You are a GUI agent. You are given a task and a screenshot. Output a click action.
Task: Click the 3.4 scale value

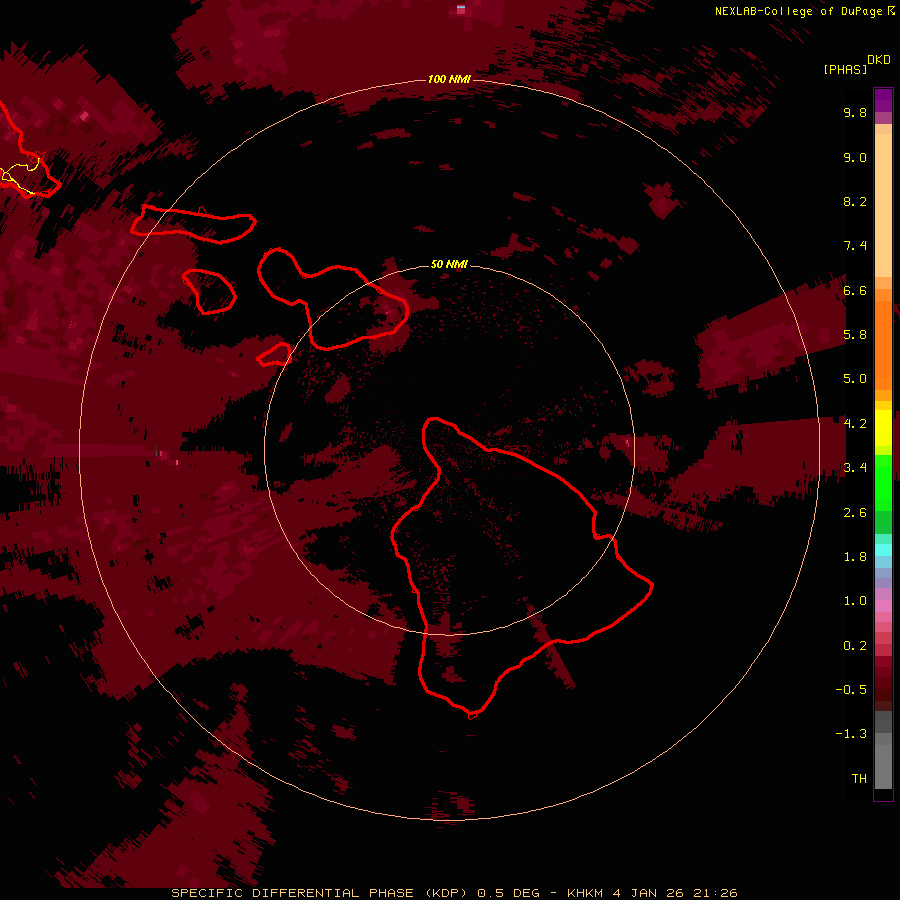pyautogui.click(x=855, y=468)
